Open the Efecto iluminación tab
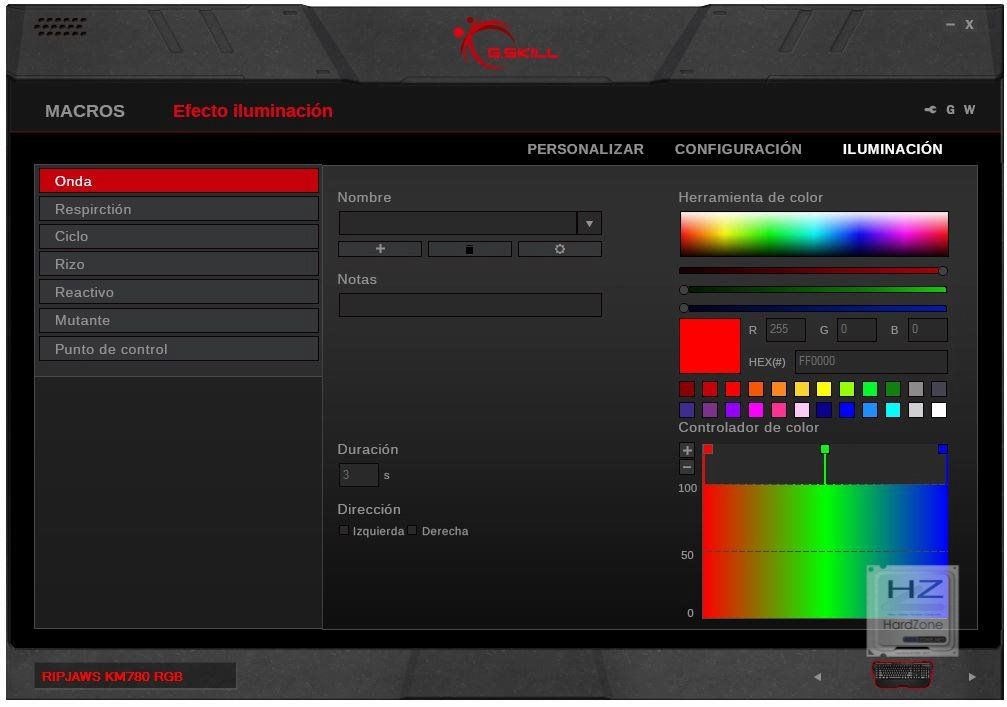The width and height of the screenshot is (1007, 707). 253,111
